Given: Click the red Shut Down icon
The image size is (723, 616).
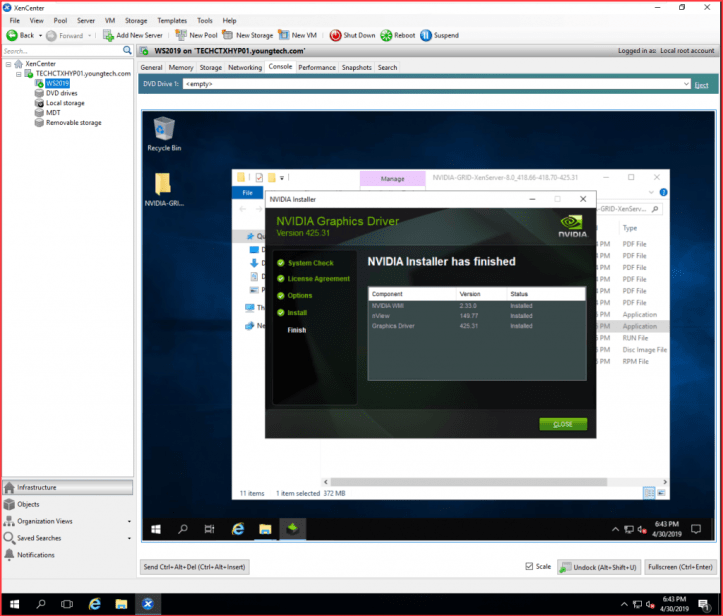Looking at the screenshot, I should (x=335, y=36).
